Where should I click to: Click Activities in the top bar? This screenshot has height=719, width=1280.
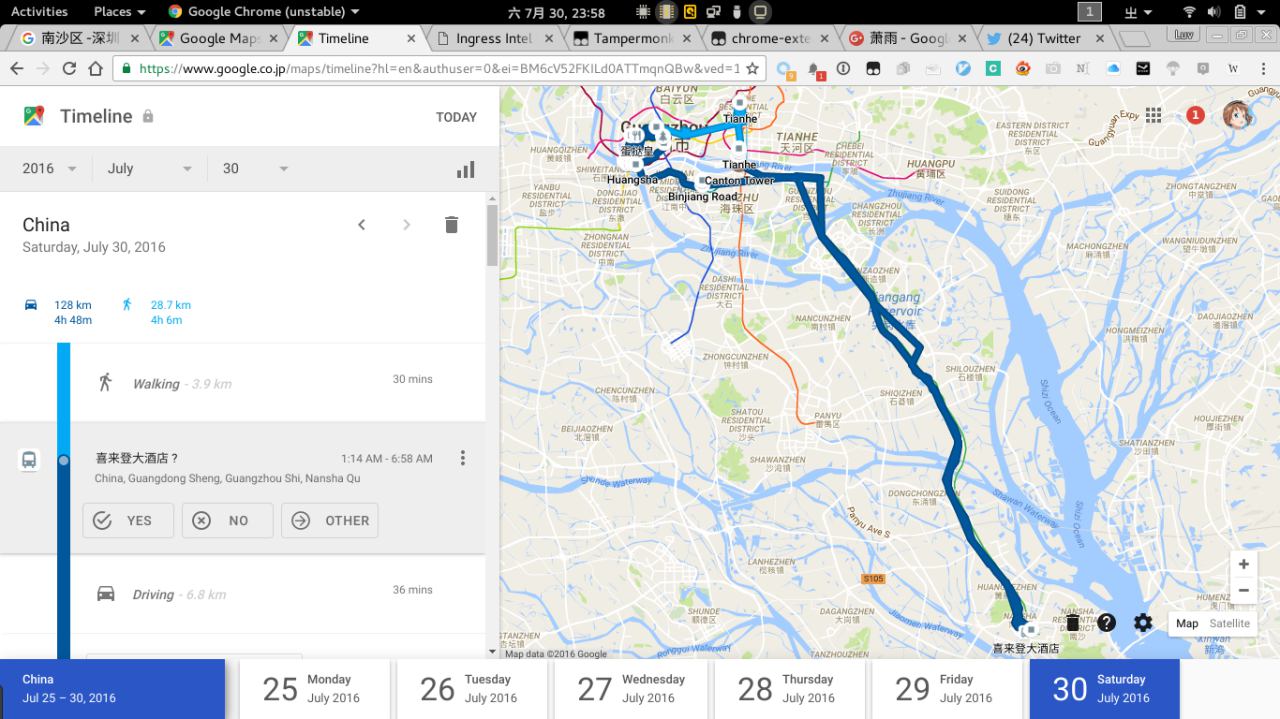click(x=39, y=12)
